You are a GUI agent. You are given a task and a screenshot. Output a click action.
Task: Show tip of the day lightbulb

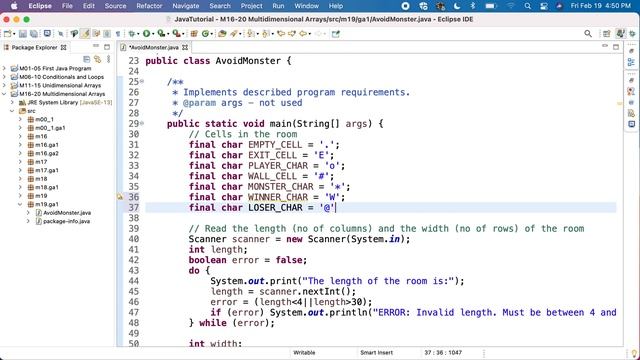click(634, 352)
